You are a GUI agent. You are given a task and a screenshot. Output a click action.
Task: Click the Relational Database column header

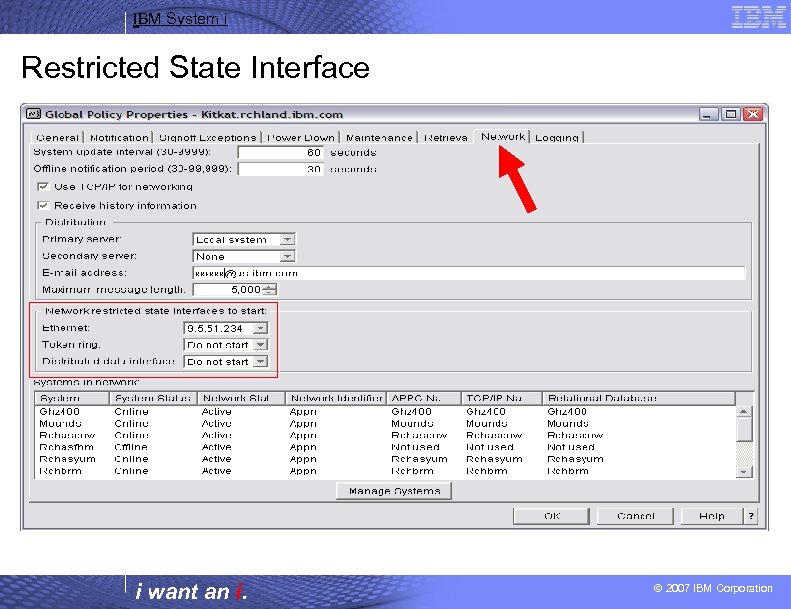(639, 398)
